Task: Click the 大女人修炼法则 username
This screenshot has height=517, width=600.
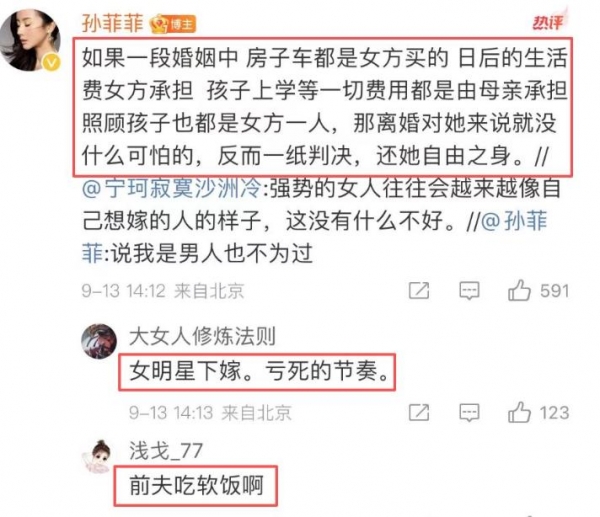Action: pyautogui.click(x=202, y=336)
